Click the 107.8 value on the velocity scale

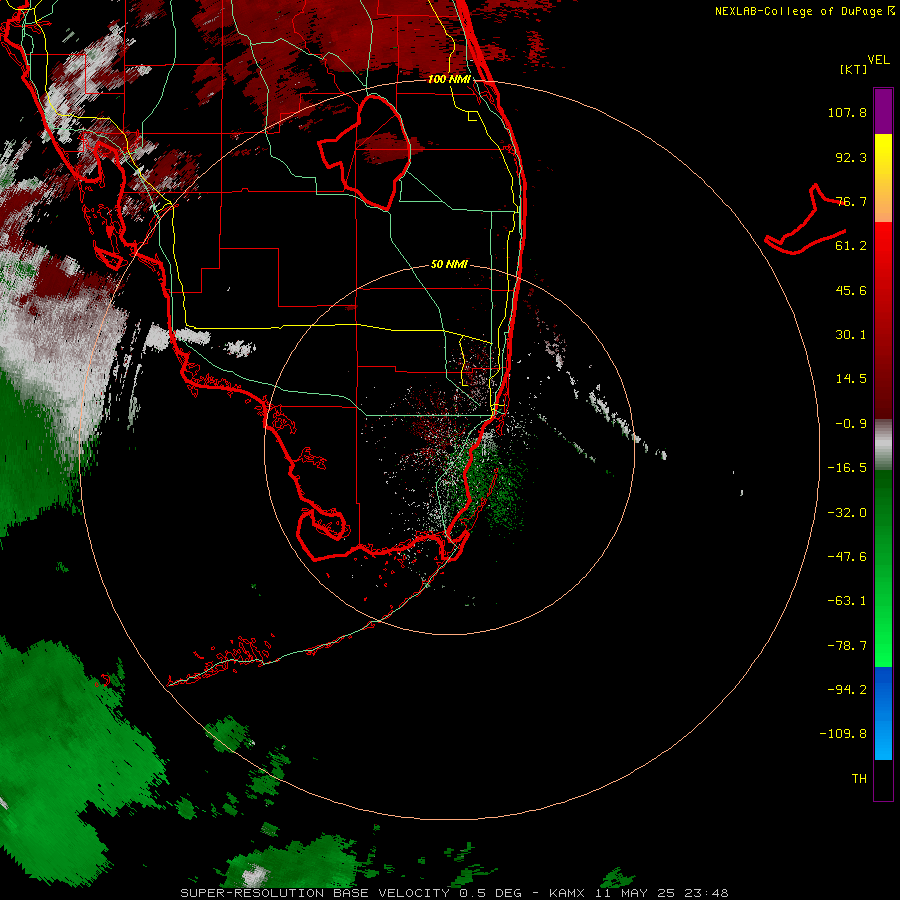coord(847,112)
